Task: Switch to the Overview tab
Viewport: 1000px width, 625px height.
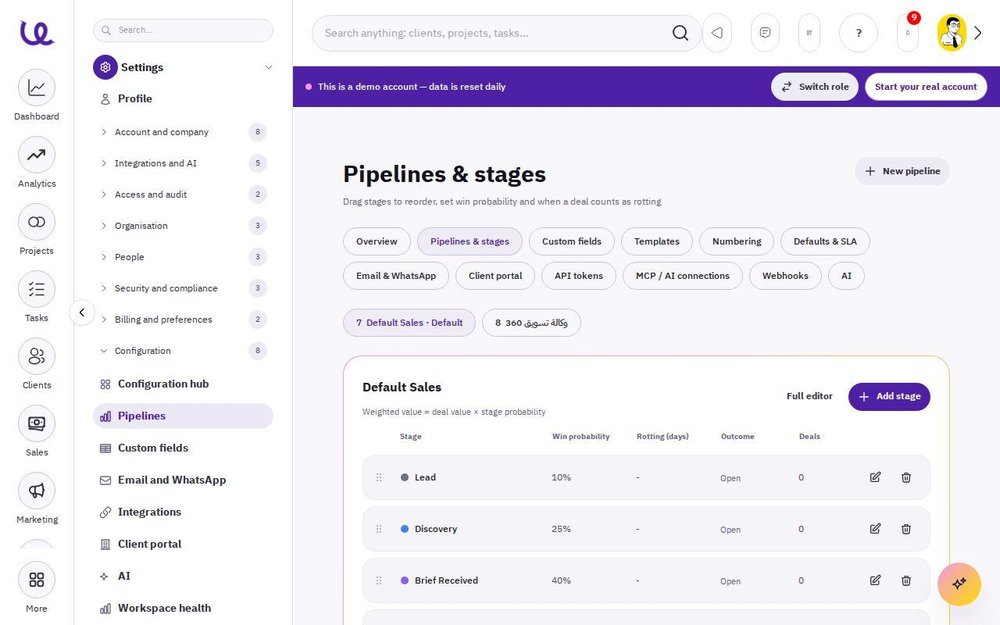Action: pos(376,241)
